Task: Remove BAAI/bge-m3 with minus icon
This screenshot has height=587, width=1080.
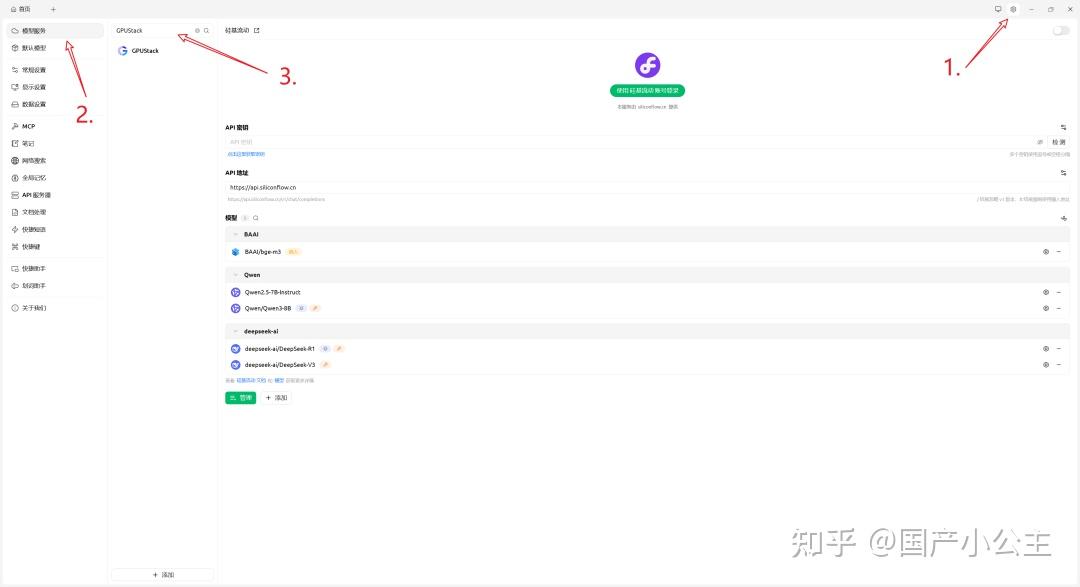Action: pos(1059,252)
